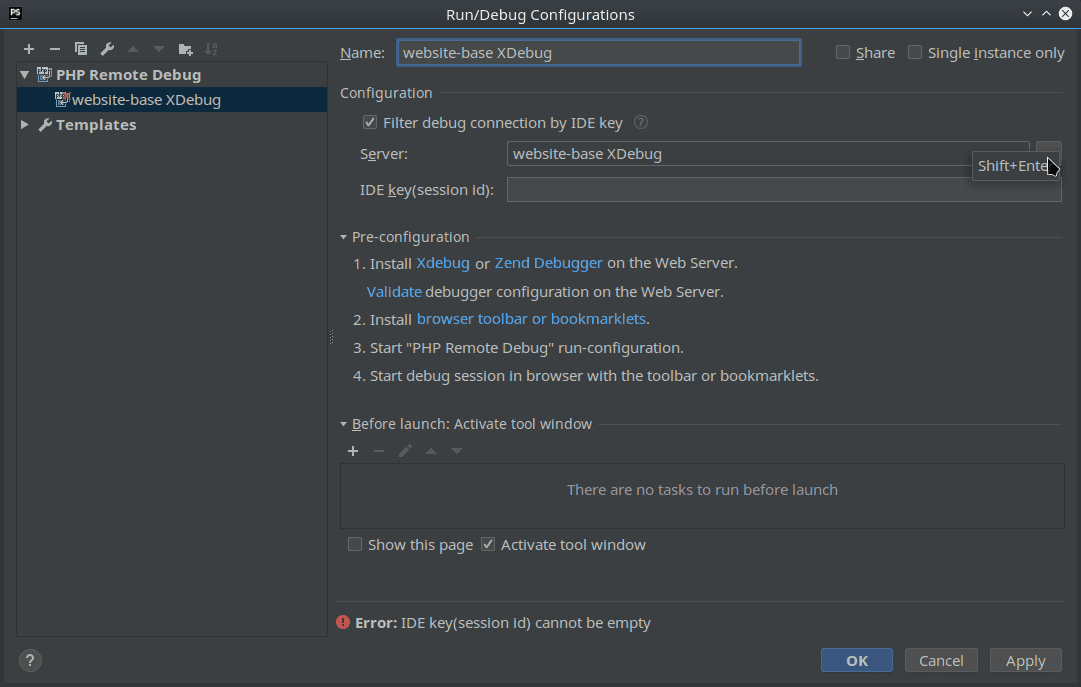This screenshot has width=1081, height=687.
Task: Add a new run configuration
Action: (29, 49)
